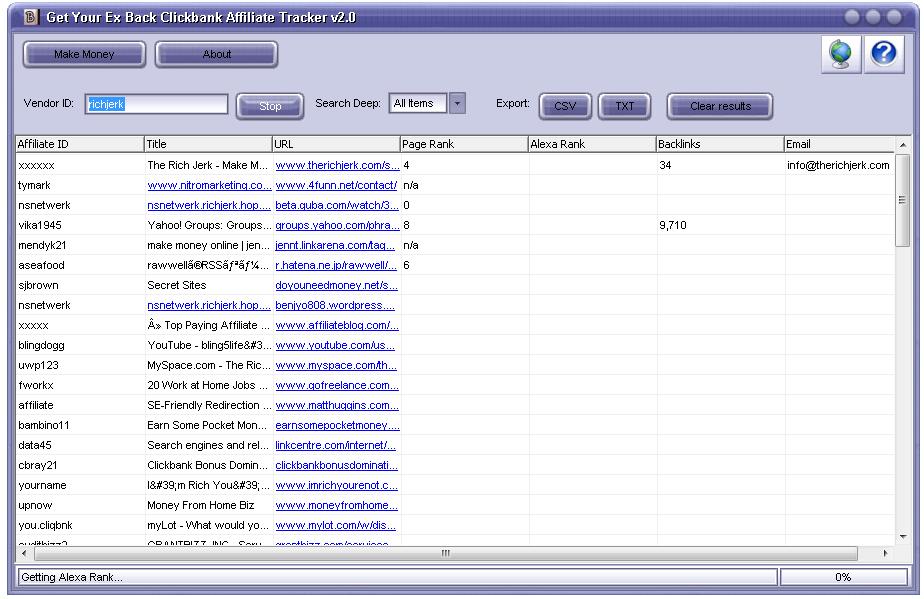Open help via question mark icon
924x599 pixels.
click(x=883, y=54)
